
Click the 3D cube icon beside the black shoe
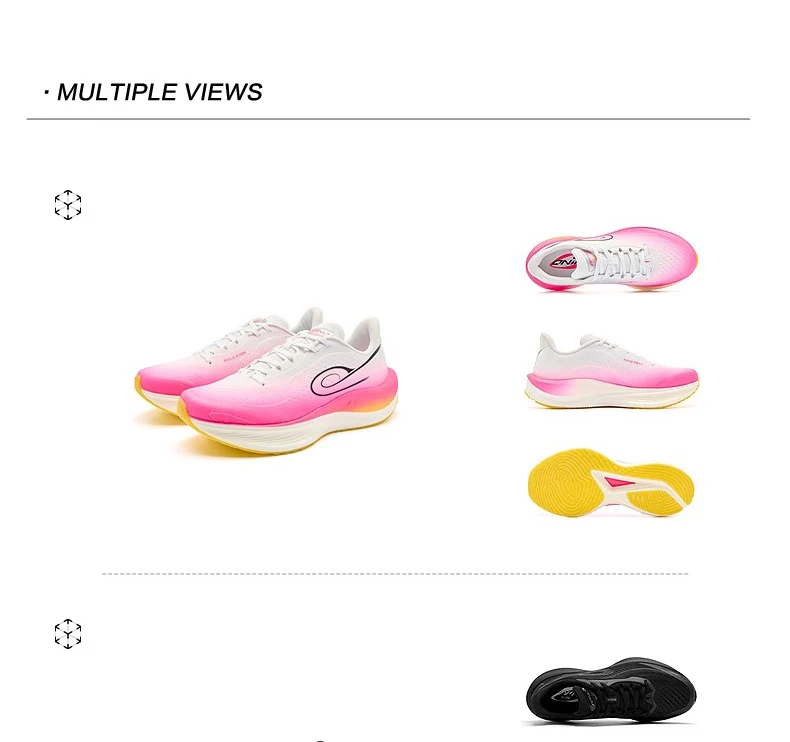click(x=68, y=634)
